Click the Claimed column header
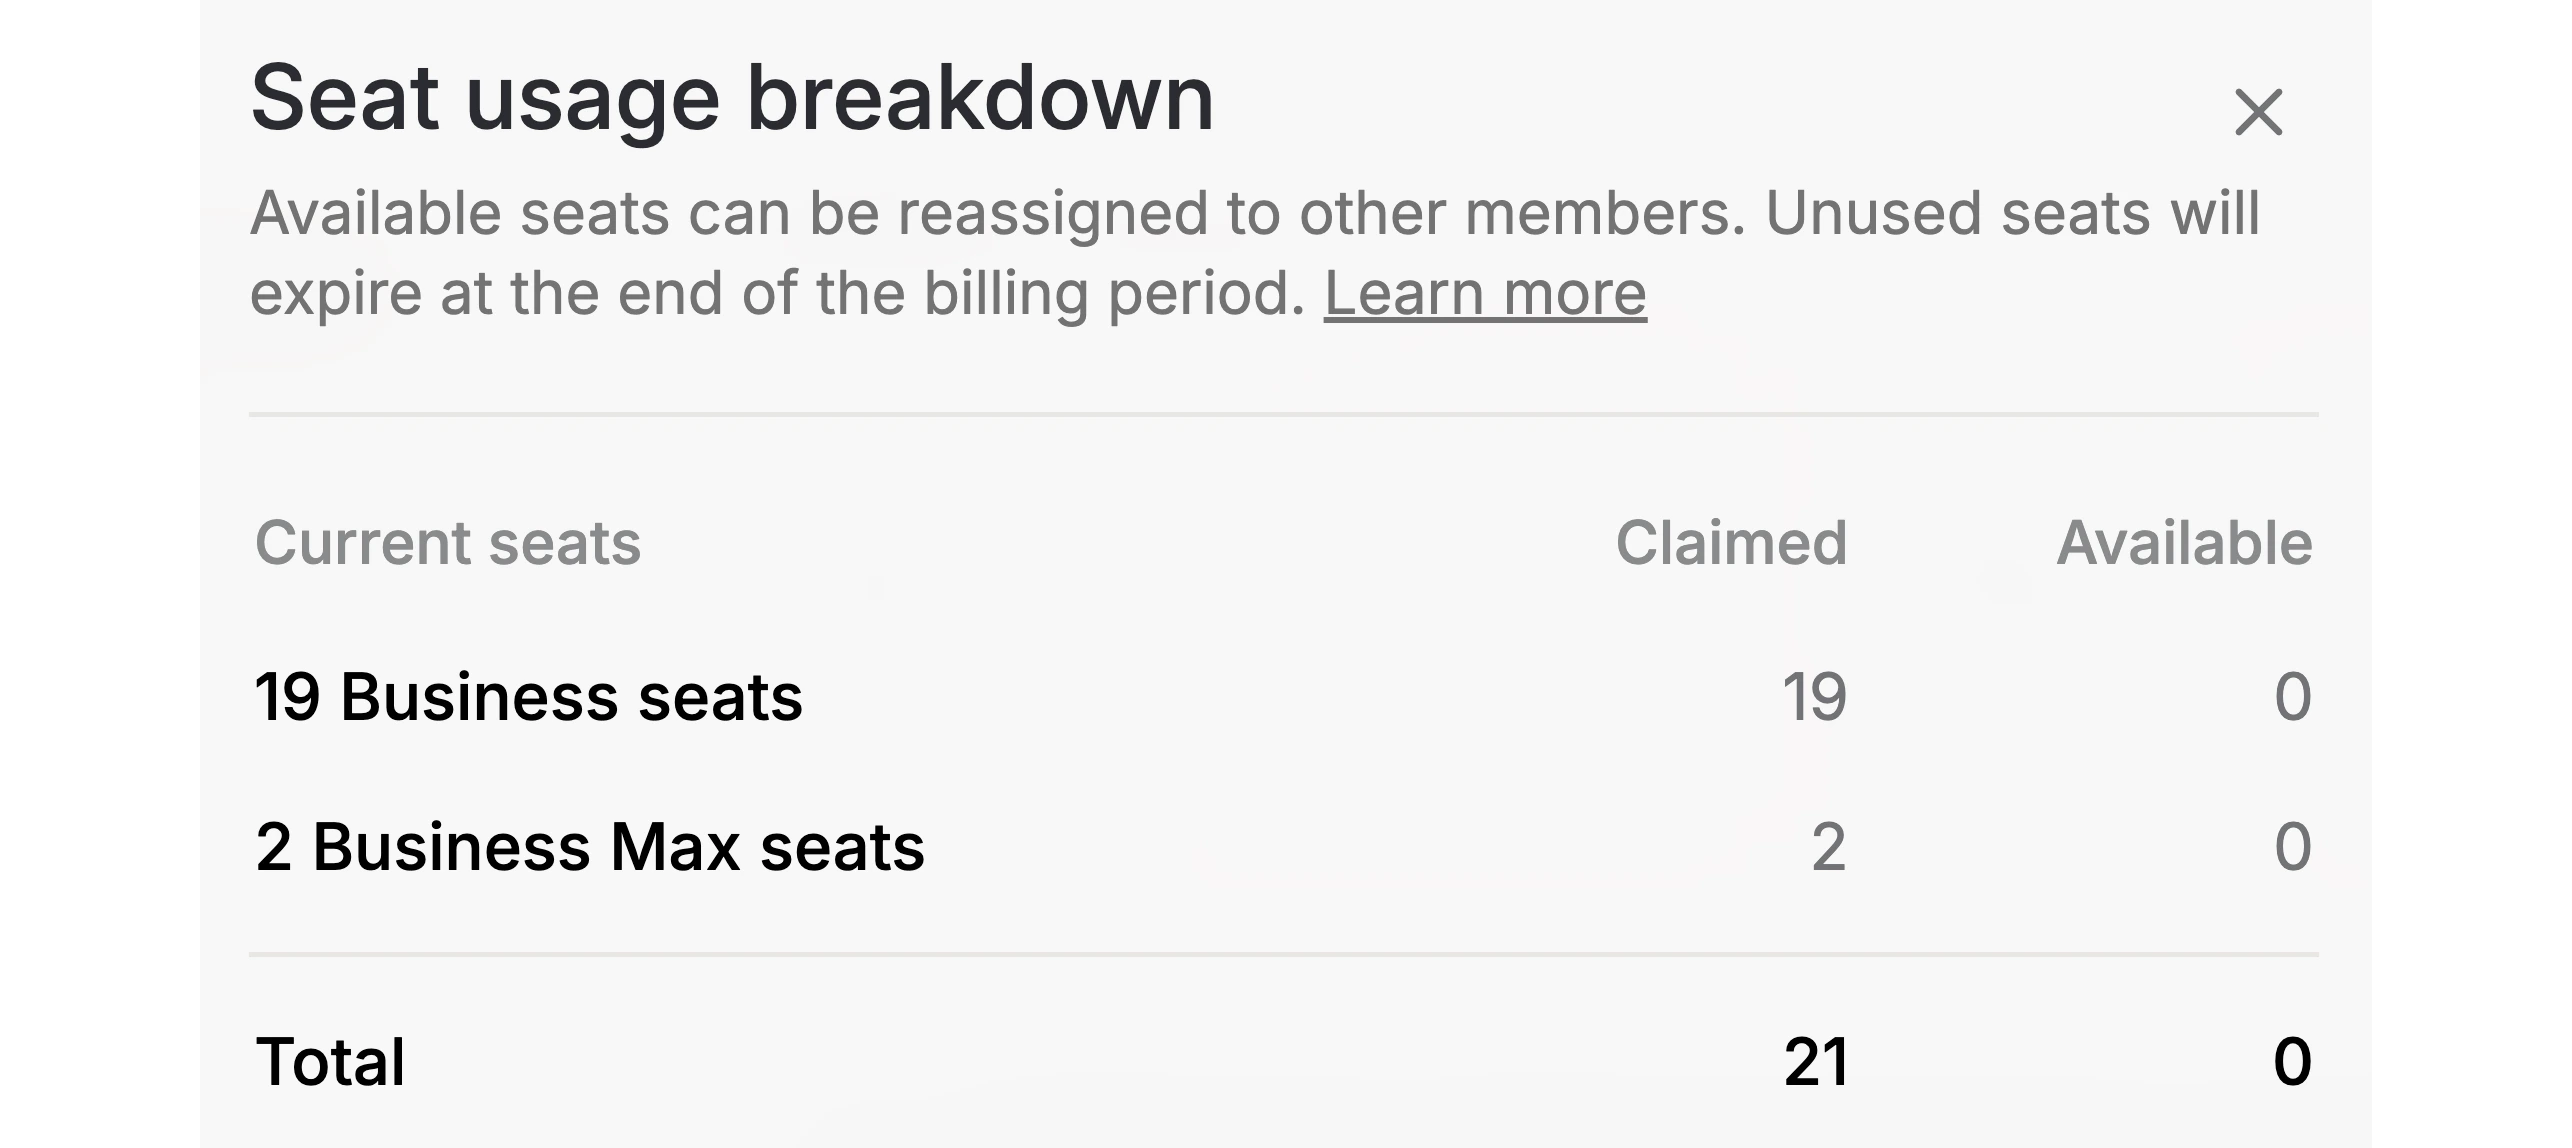The width and height of the screenshot is (2572, 1148). (x=1734, y=543)
